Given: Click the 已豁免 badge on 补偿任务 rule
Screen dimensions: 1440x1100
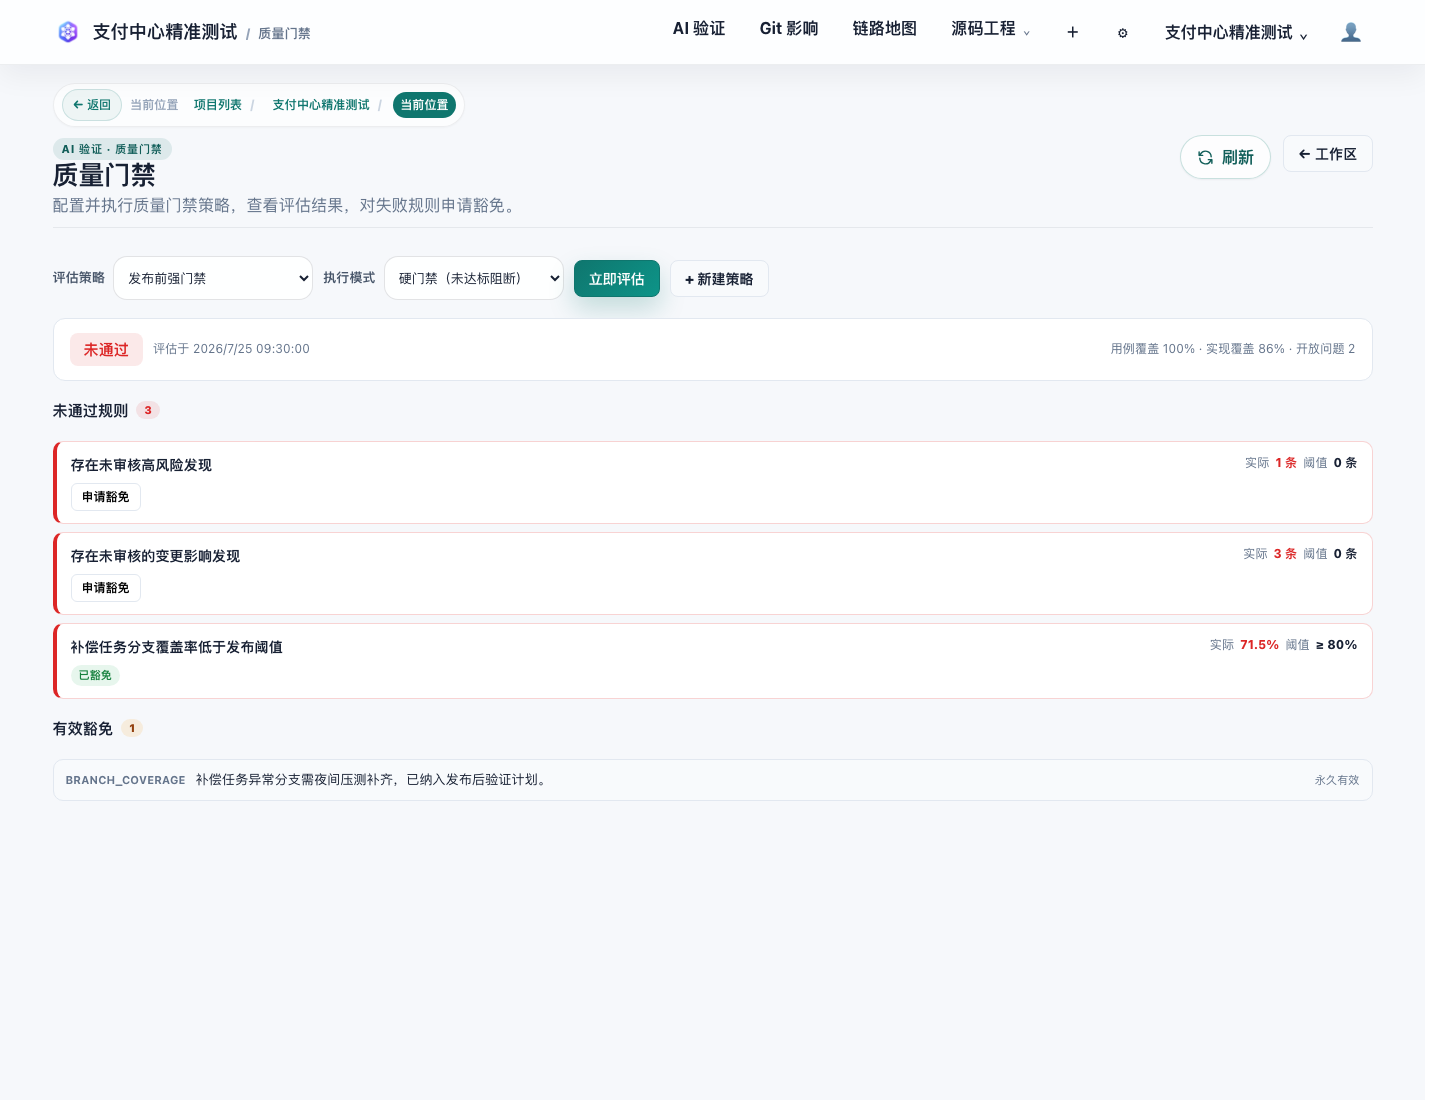Looking at the screenshot, I should [95, 675].
